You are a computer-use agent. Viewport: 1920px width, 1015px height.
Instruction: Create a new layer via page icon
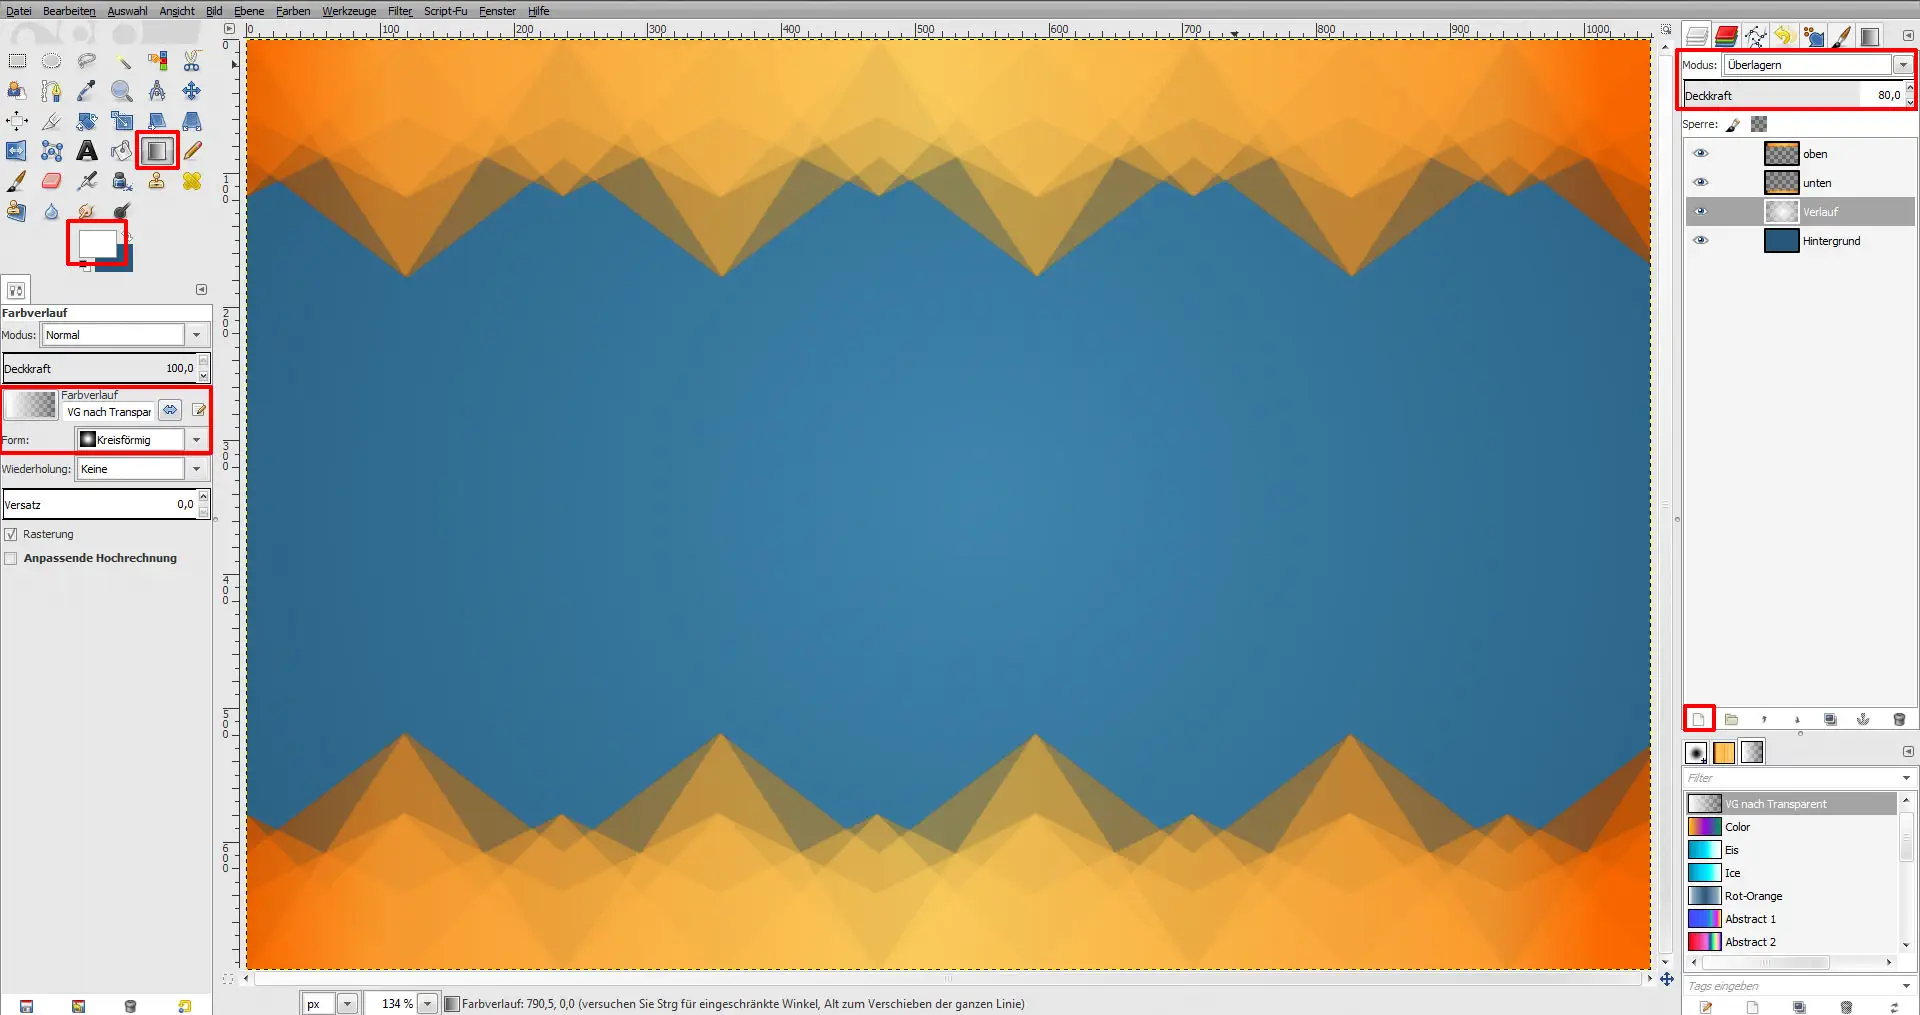(1698, 719)
